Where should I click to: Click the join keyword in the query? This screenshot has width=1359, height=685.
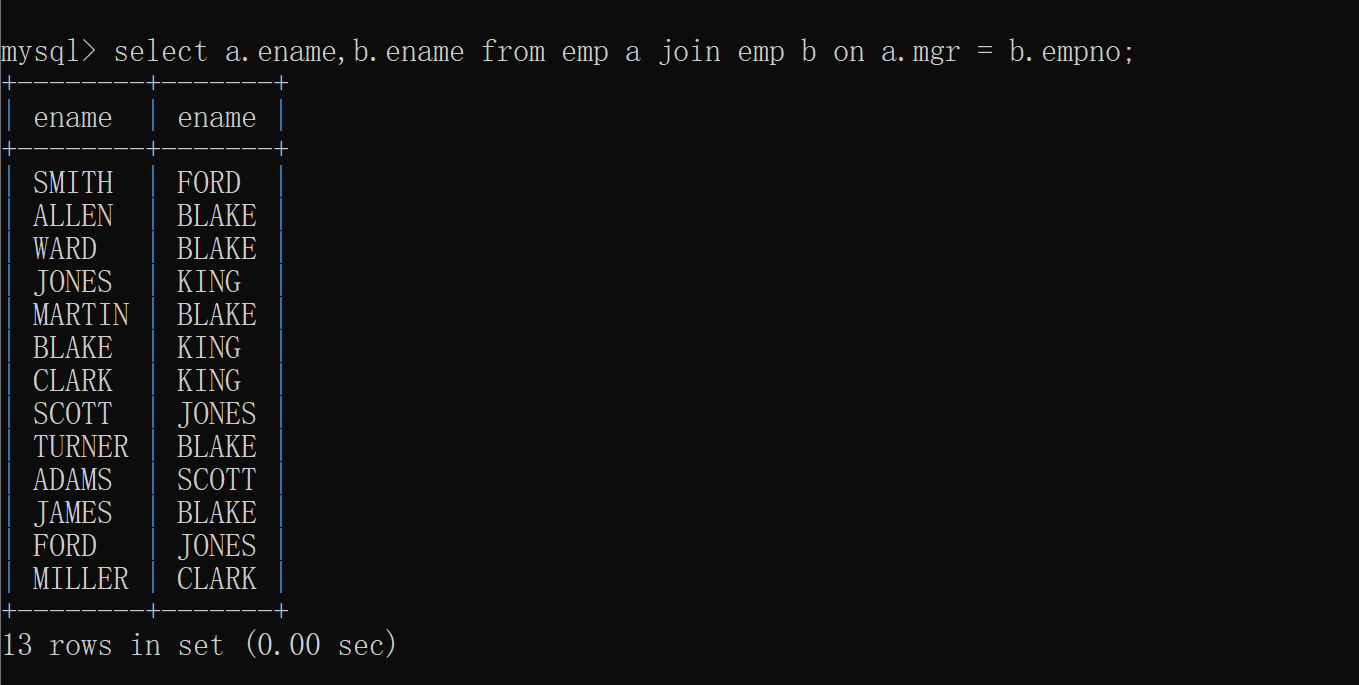689,52
